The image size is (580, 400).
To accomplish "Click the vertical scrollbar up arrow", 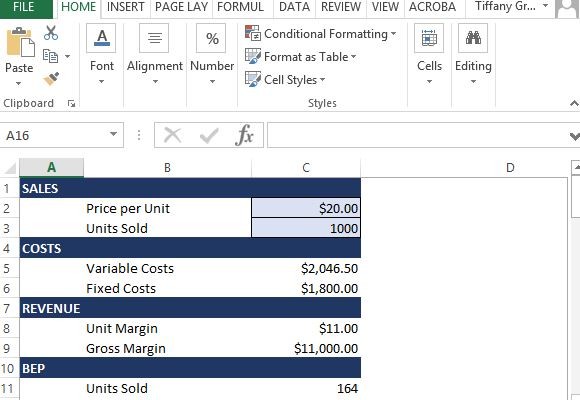I will (x=576, y=168).
